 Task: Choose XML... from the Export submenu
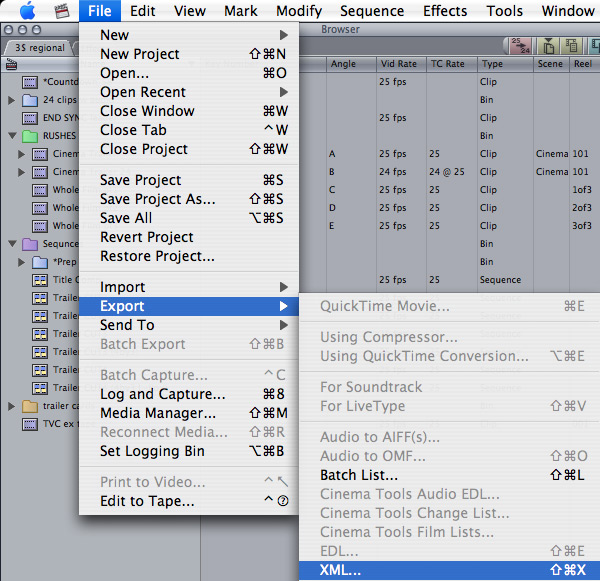[449, 570]
